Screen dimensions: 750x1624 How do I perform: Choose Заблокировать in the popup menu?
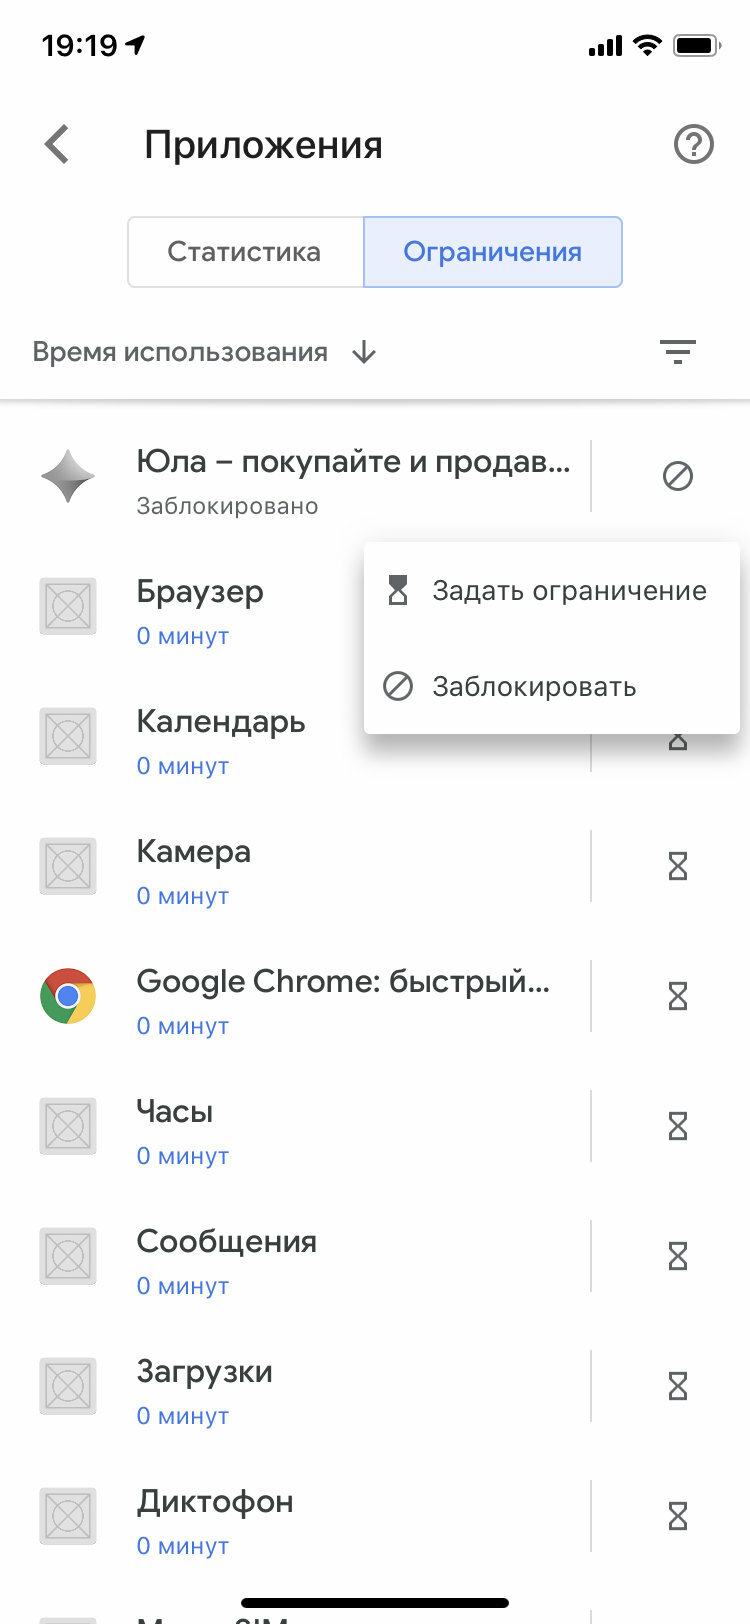pos(552,687)
